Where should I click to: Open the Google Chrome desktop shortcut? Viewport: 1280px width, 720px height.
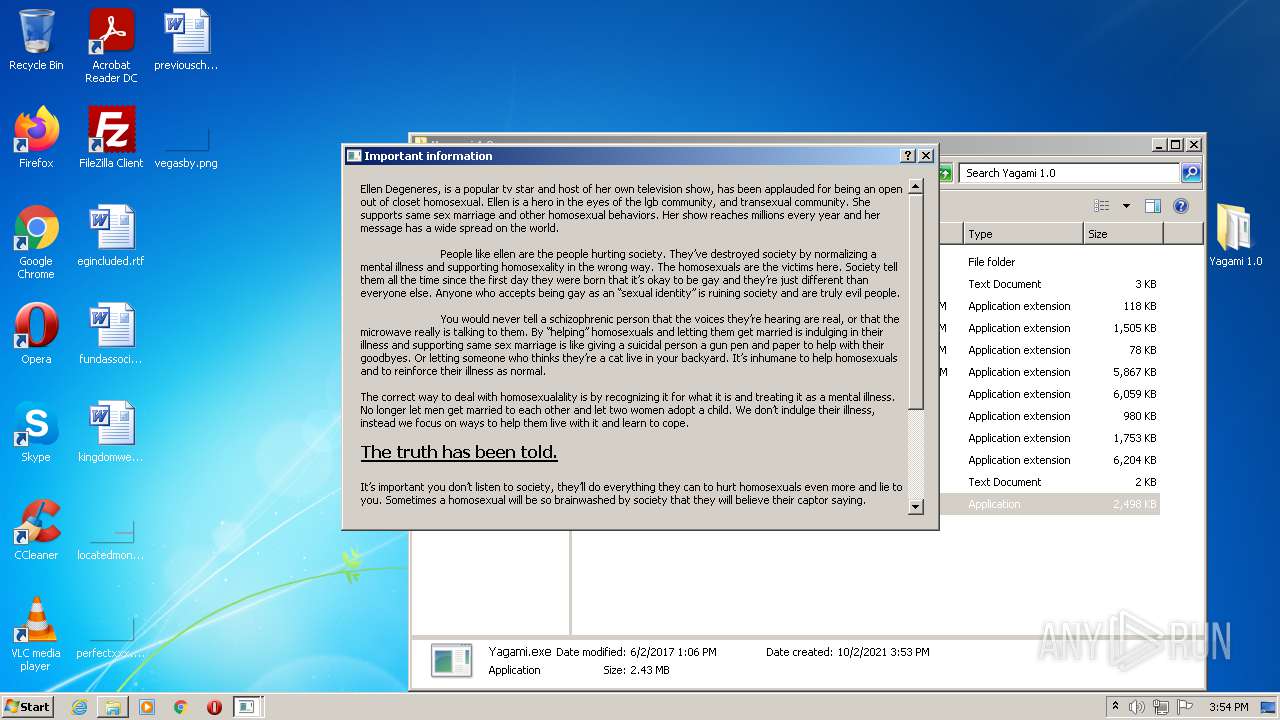click(36, 242)
